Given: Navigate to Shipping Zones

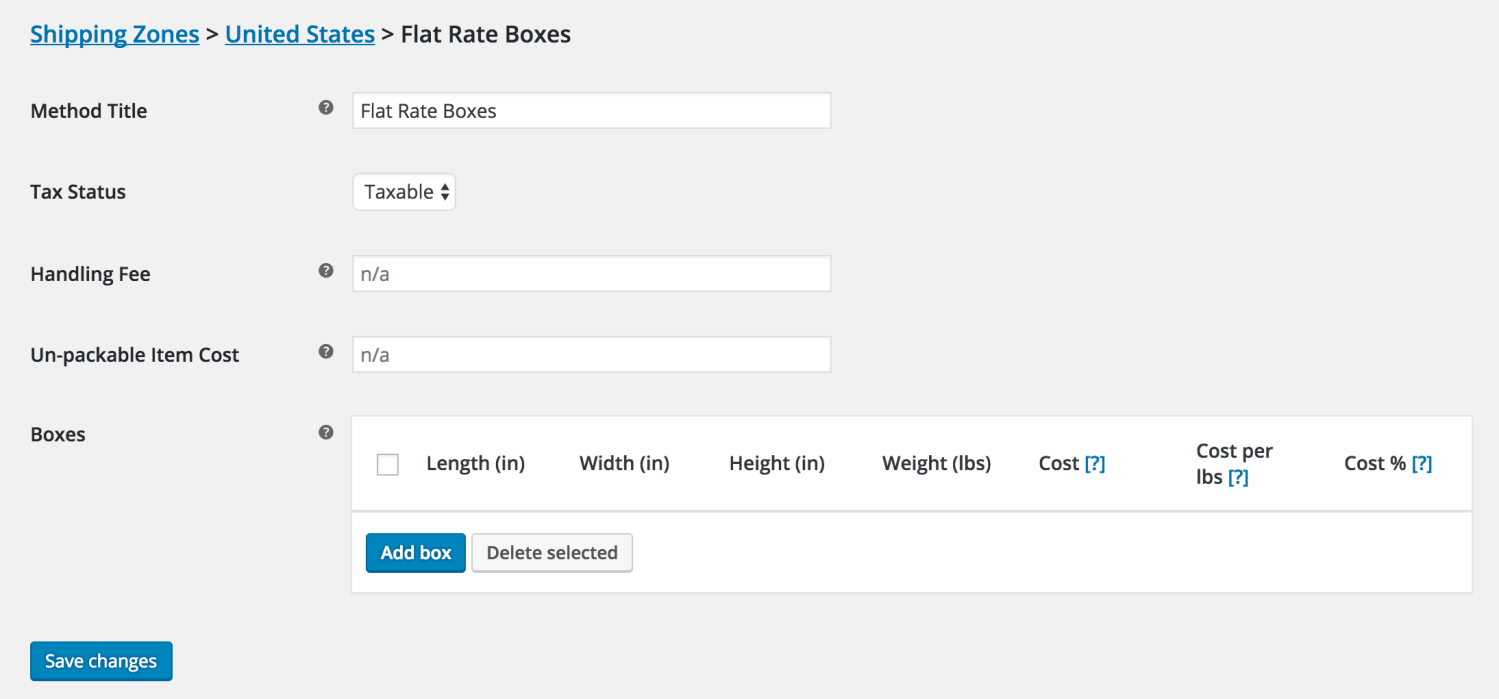Looking at the screenshot, I should click(114, 34).
